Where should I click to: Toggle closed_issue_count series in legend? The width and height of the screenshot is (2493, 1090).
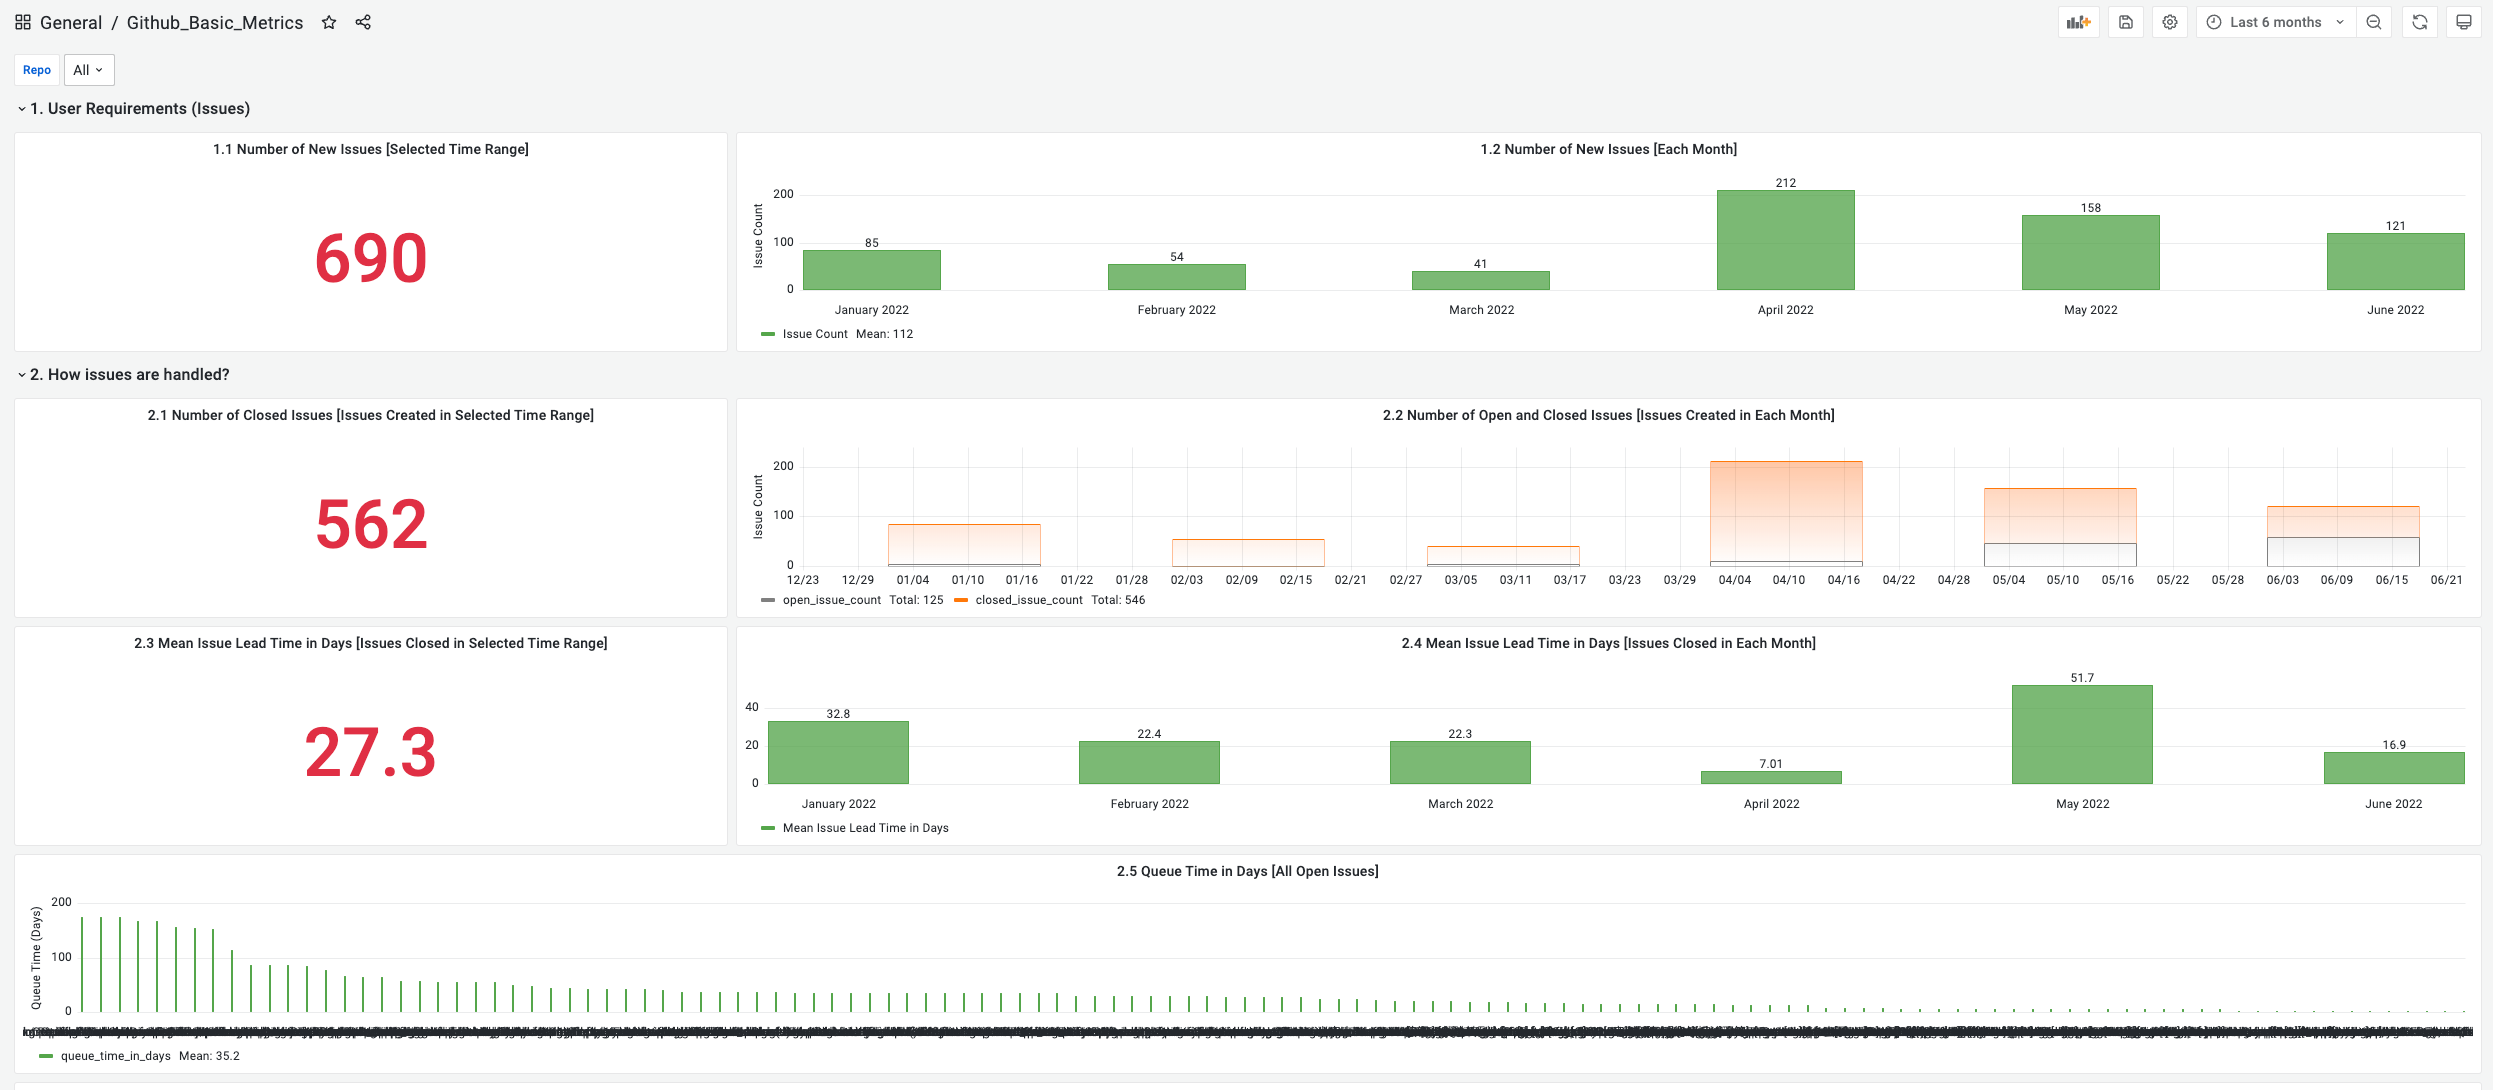coord(1028,600)
